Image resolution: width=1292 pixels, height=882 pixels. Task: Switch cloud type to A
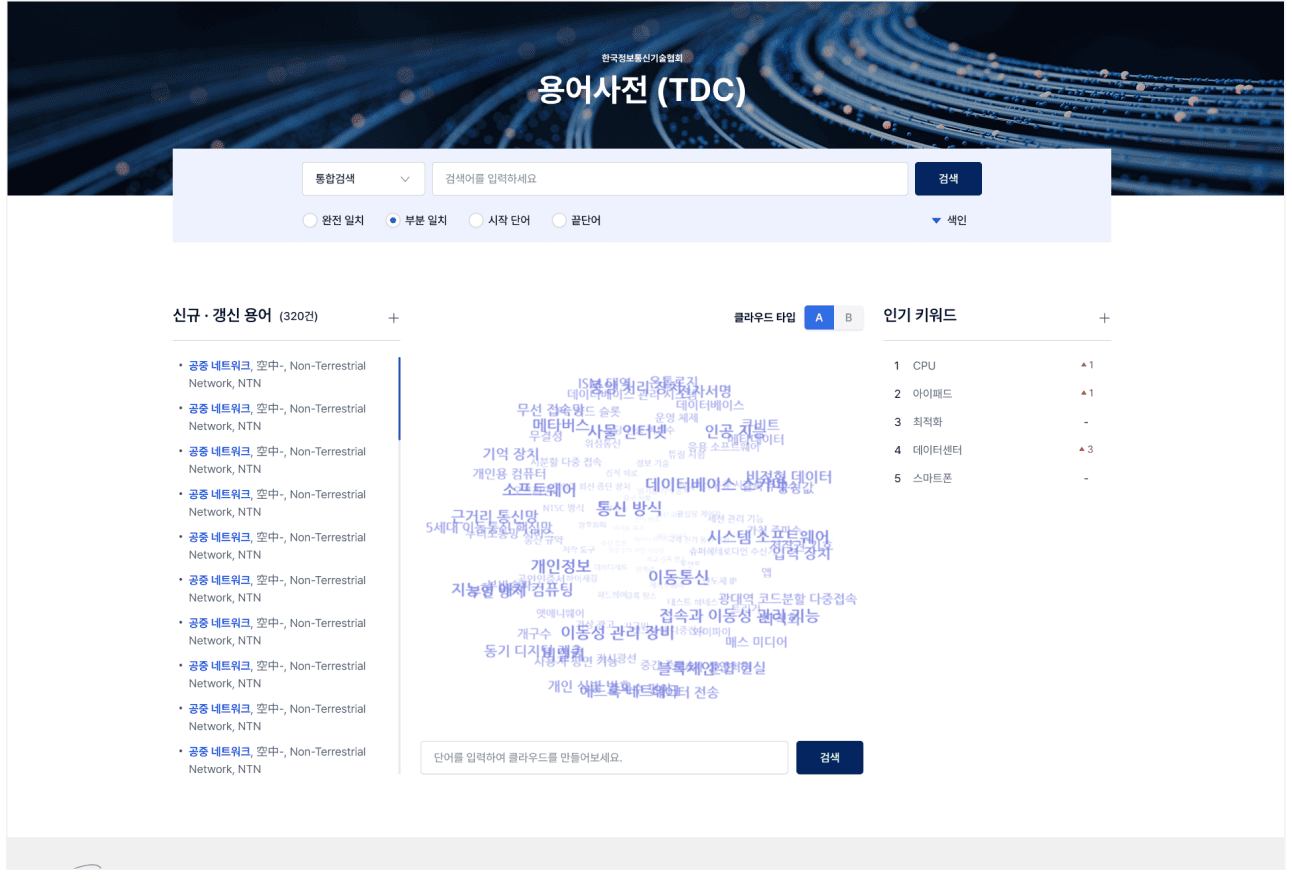point(819,318)
